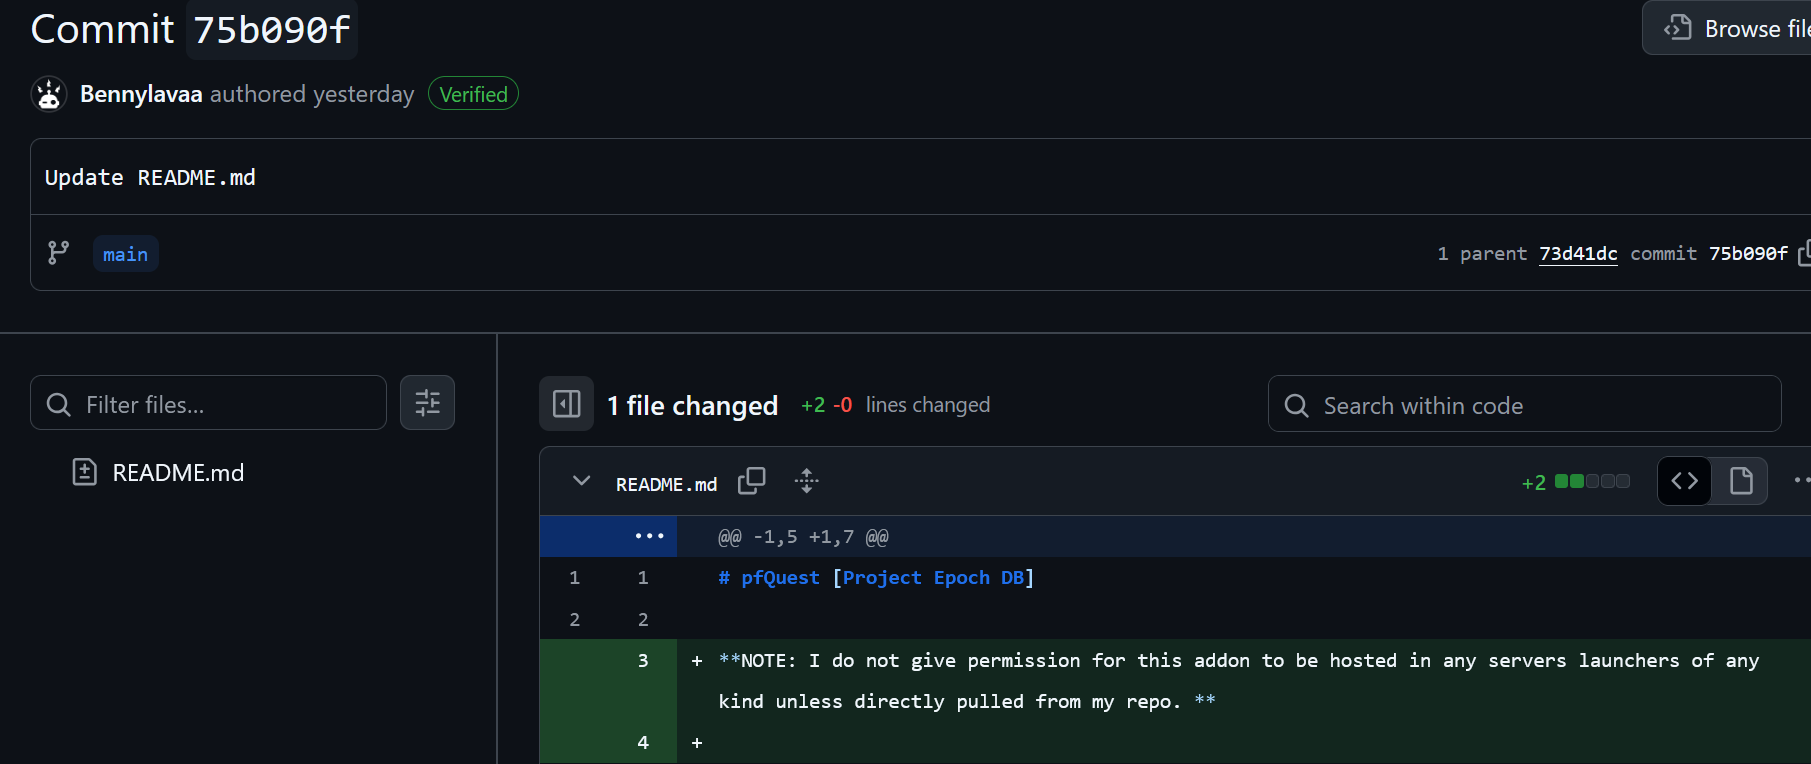Copy the full commit SHA icon
This screenshot has height=764, width=1811.
coord(1804,254)
